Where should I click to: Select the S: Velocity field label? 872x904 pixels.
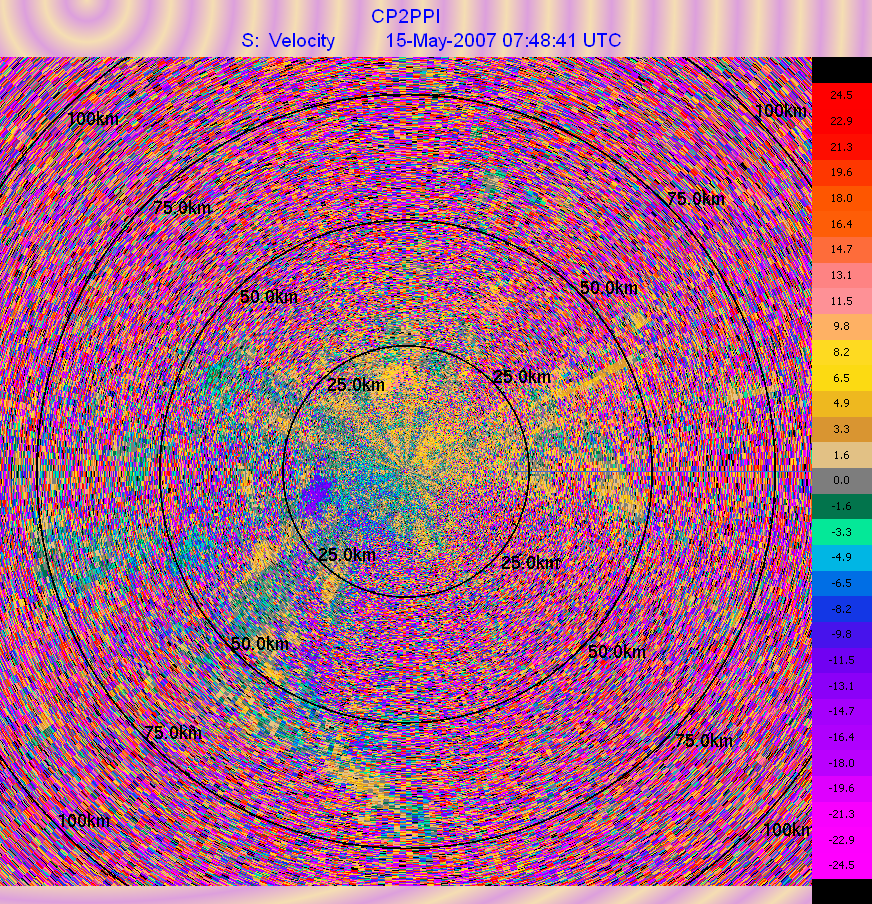pyautogui.click(x=288, y=41)
